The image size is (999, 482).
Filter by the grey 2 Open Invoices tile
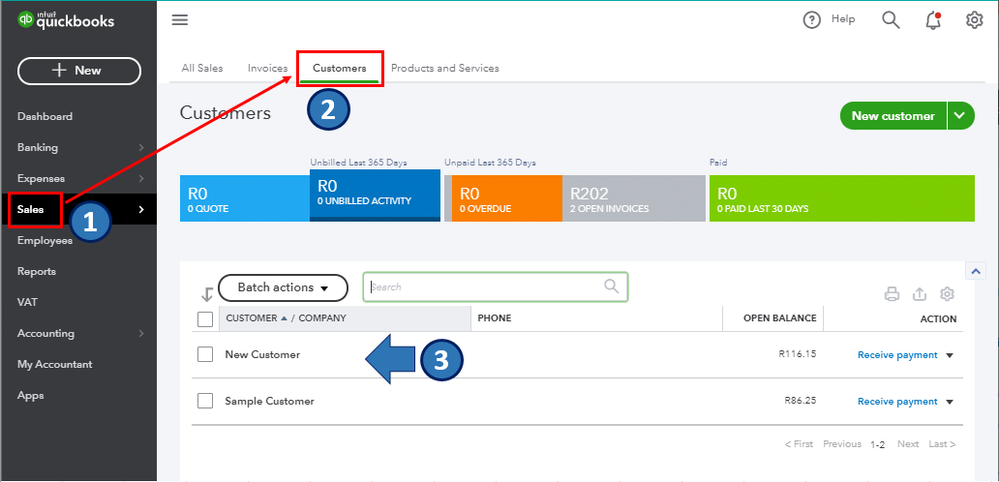coord(633,199)
